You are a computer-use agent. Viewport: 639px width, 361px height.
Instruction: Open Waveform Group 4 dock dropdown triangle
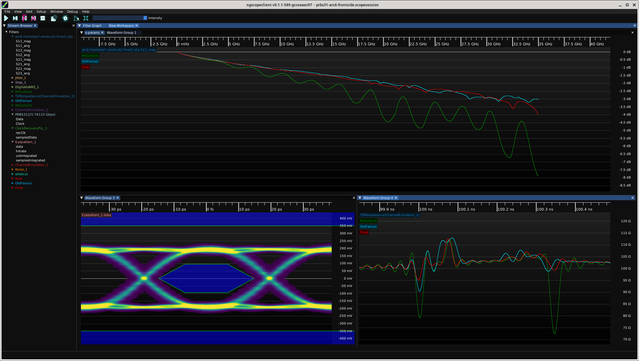coord(360,198)
